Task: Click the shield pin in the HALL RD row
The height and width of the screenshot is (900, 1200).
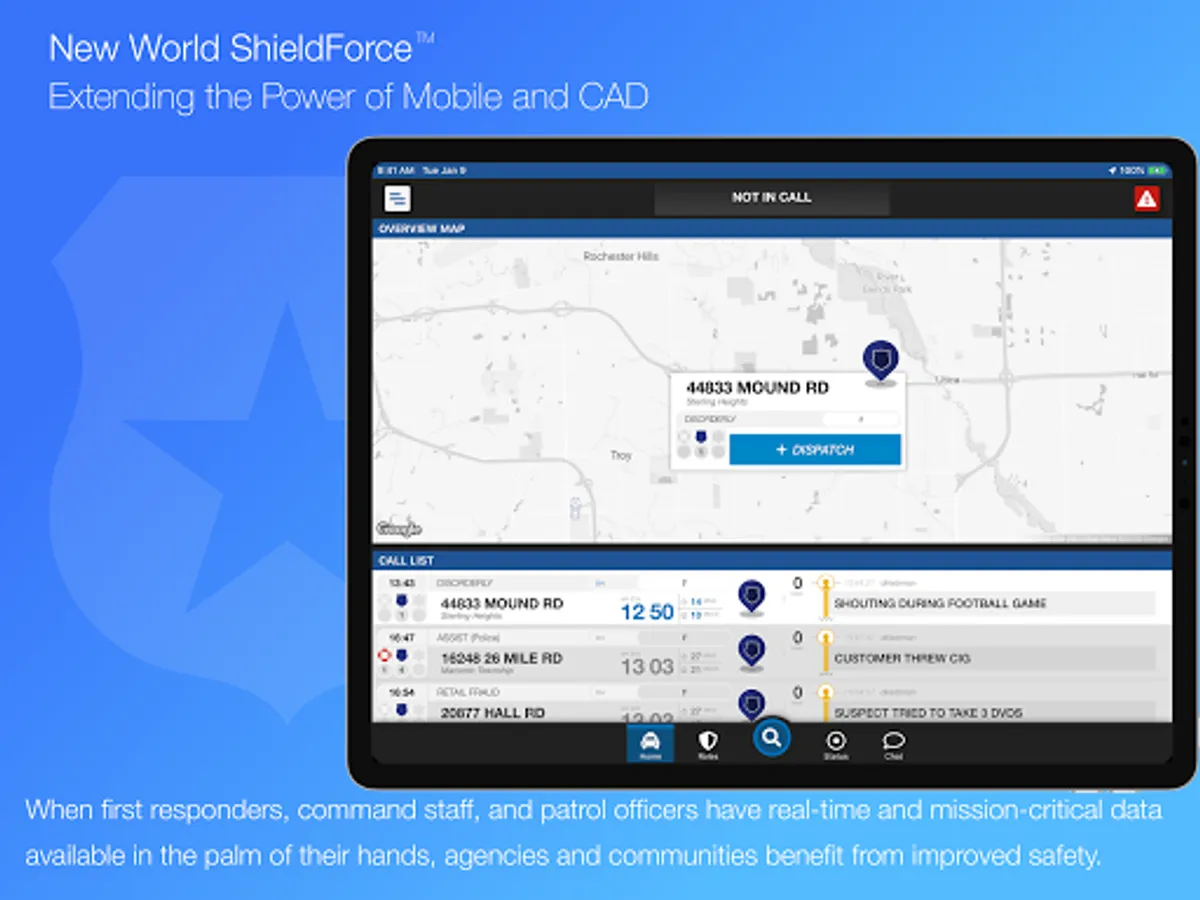Action: [x=751, y=703]
